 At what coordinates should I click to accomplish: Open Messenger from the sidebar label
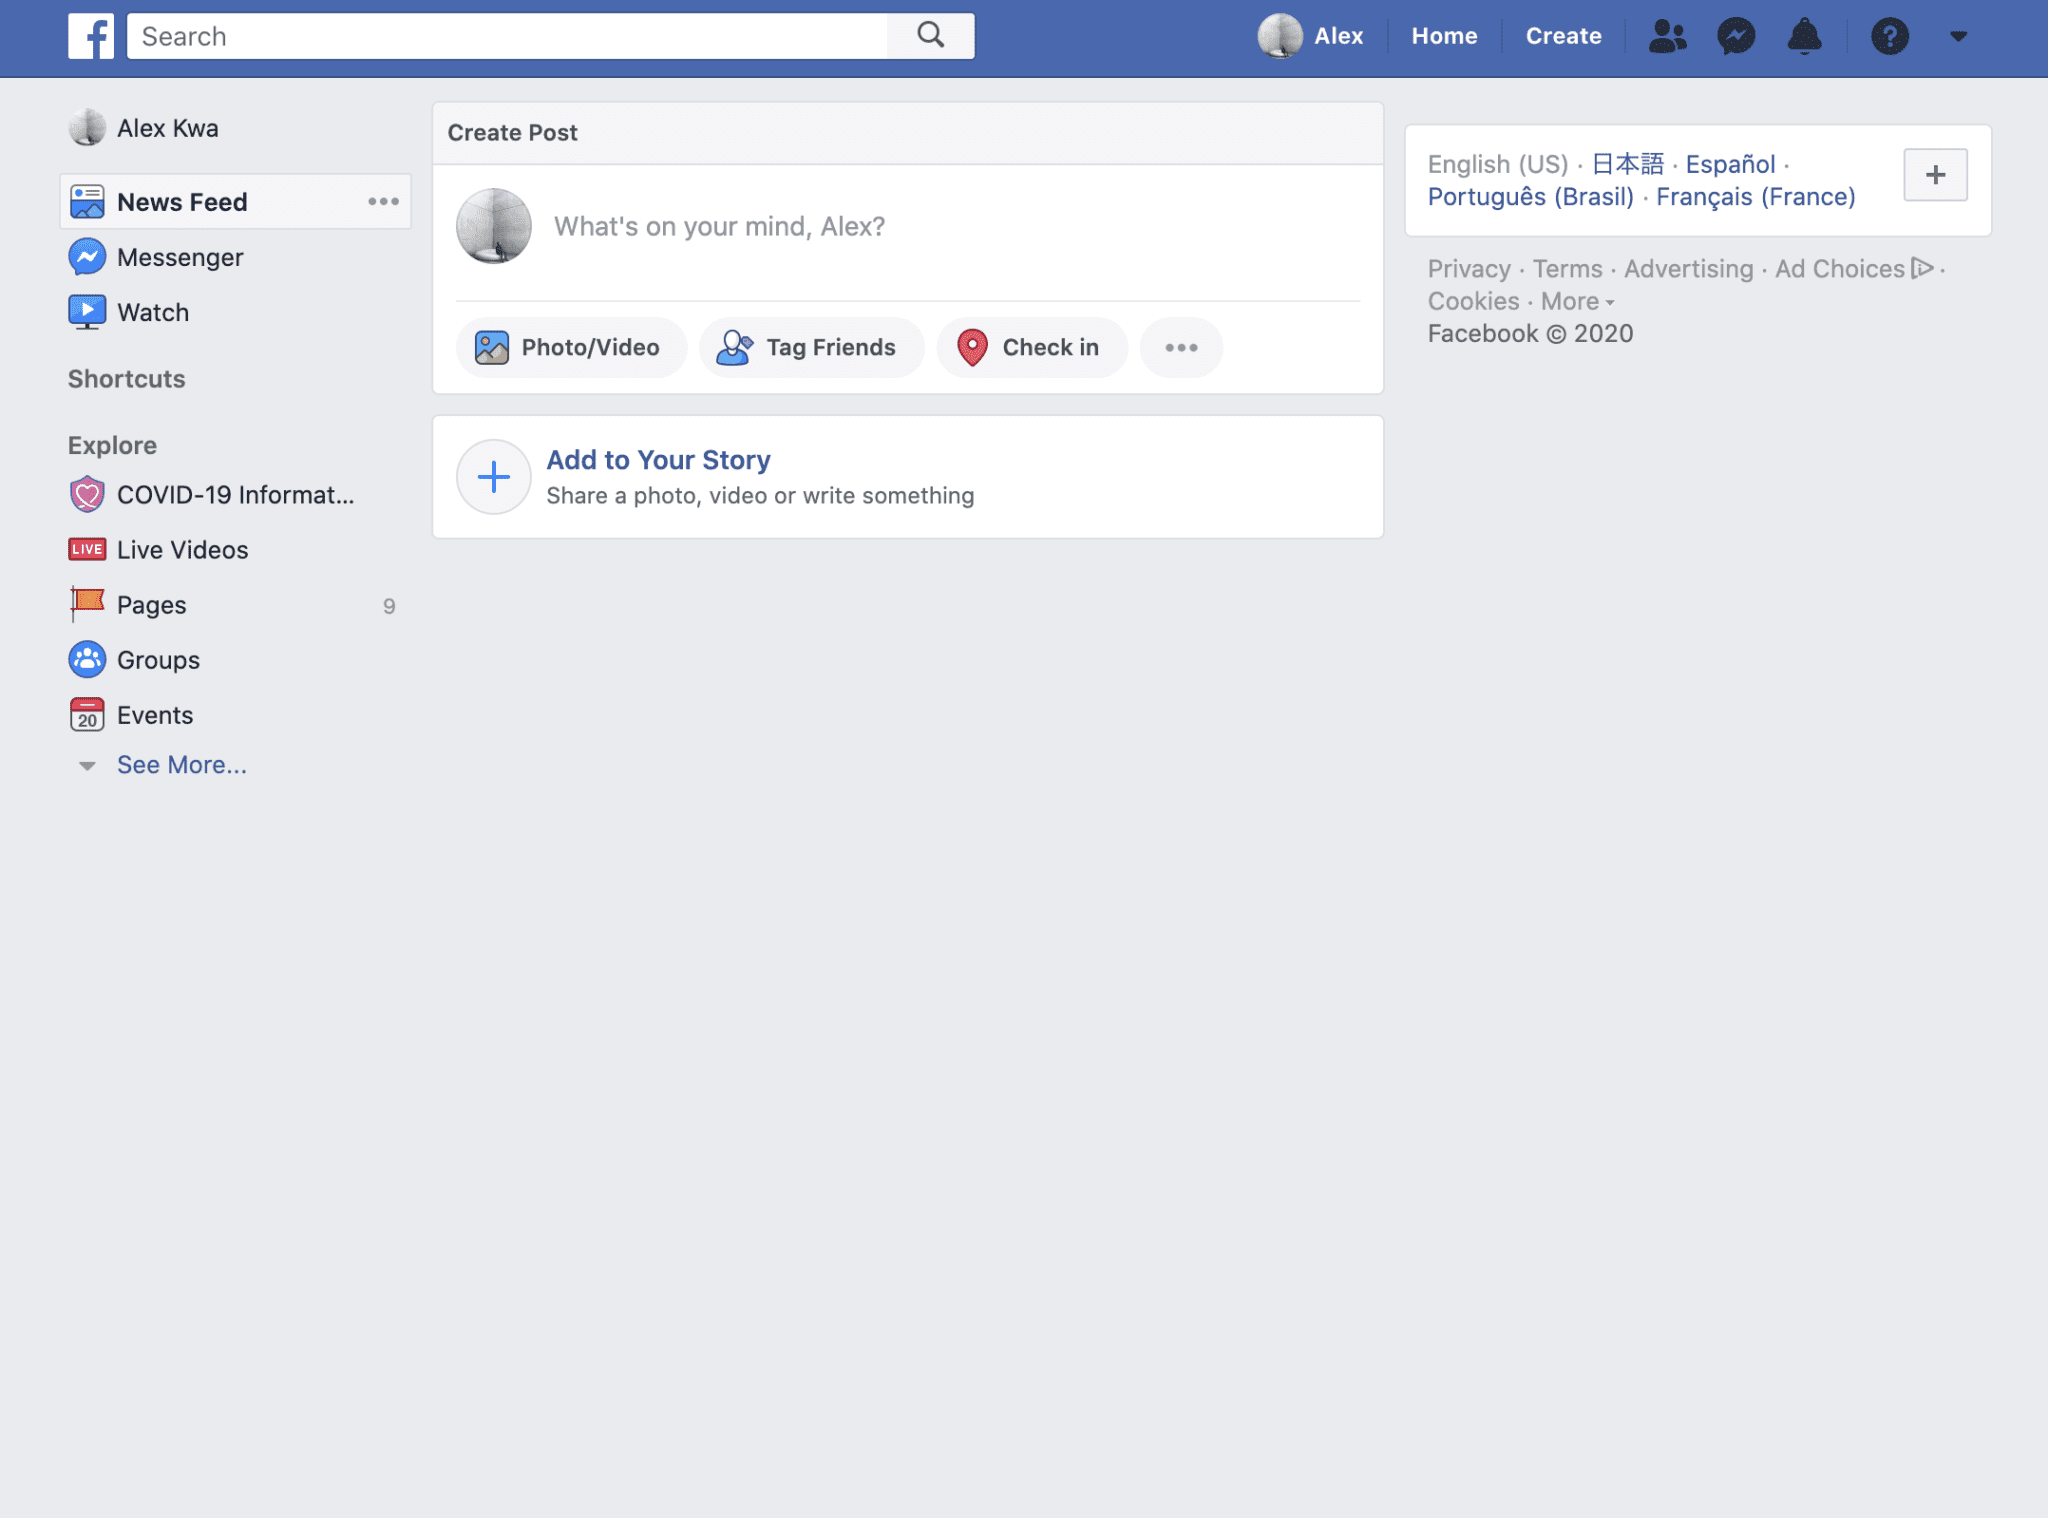click(180, 257)
